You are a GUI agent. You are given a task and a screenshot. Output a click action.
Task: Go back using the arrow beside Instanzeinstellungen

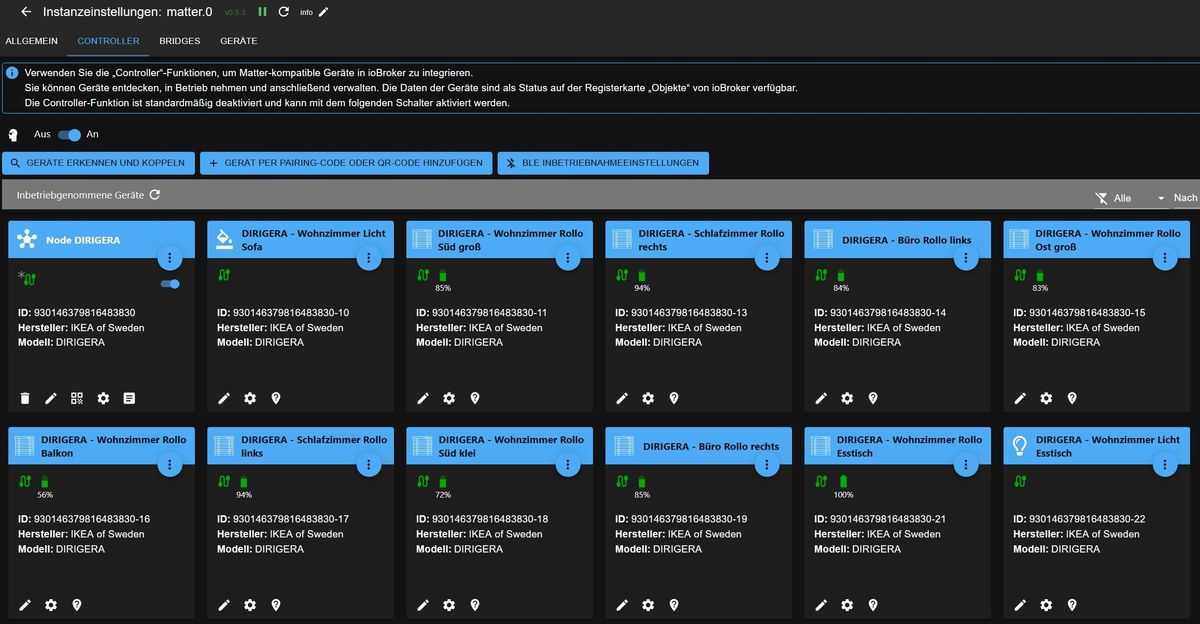[26, 12]
